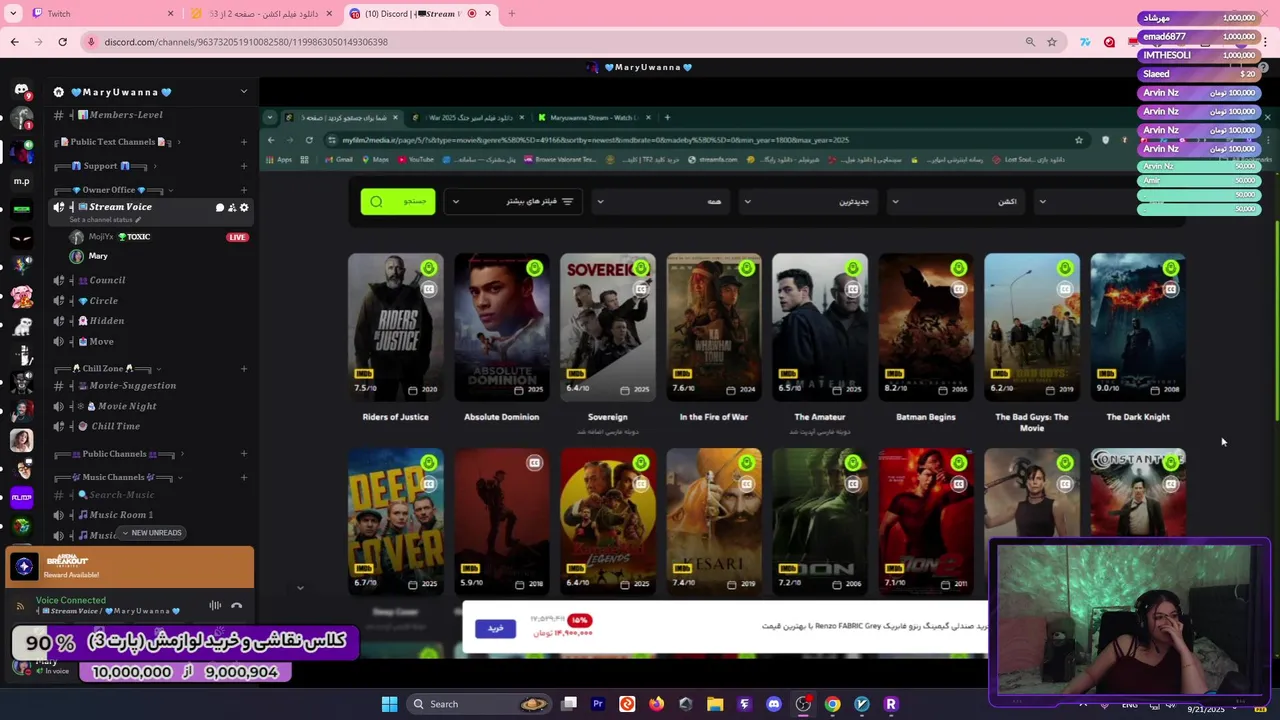Jump to NEW UNREADS
The width and height of the screenshot is (1280, 720).
click(x=151, y=533)
